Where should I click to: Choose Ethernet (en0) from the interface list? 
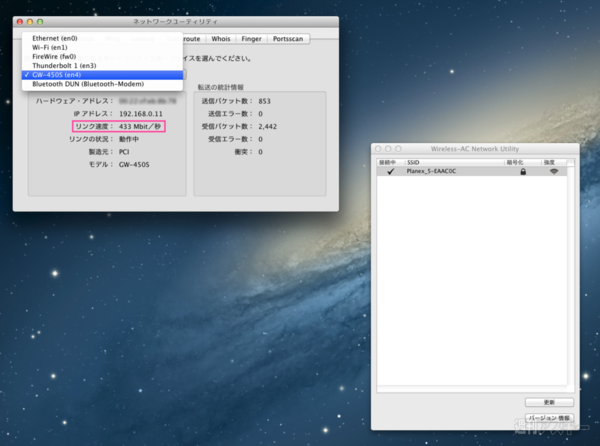54,38
